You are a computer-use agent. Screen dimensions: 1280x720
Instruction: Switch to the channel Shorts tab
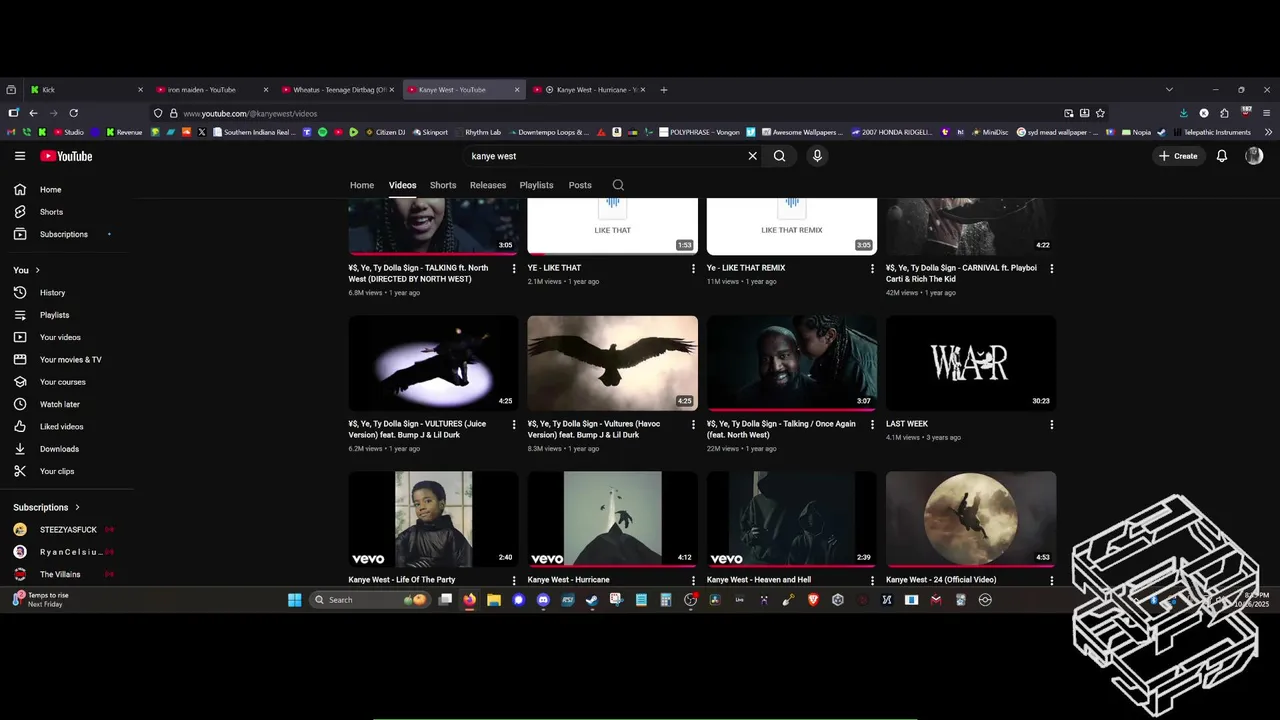tap(443, 185)
